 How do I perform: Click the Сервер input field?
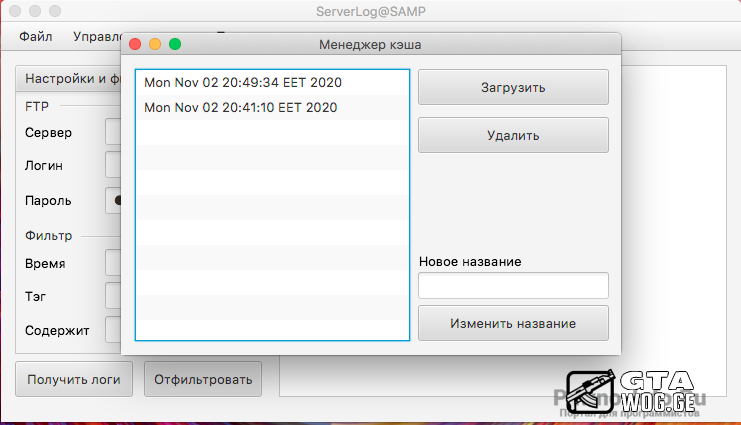(x=112, y=133)
